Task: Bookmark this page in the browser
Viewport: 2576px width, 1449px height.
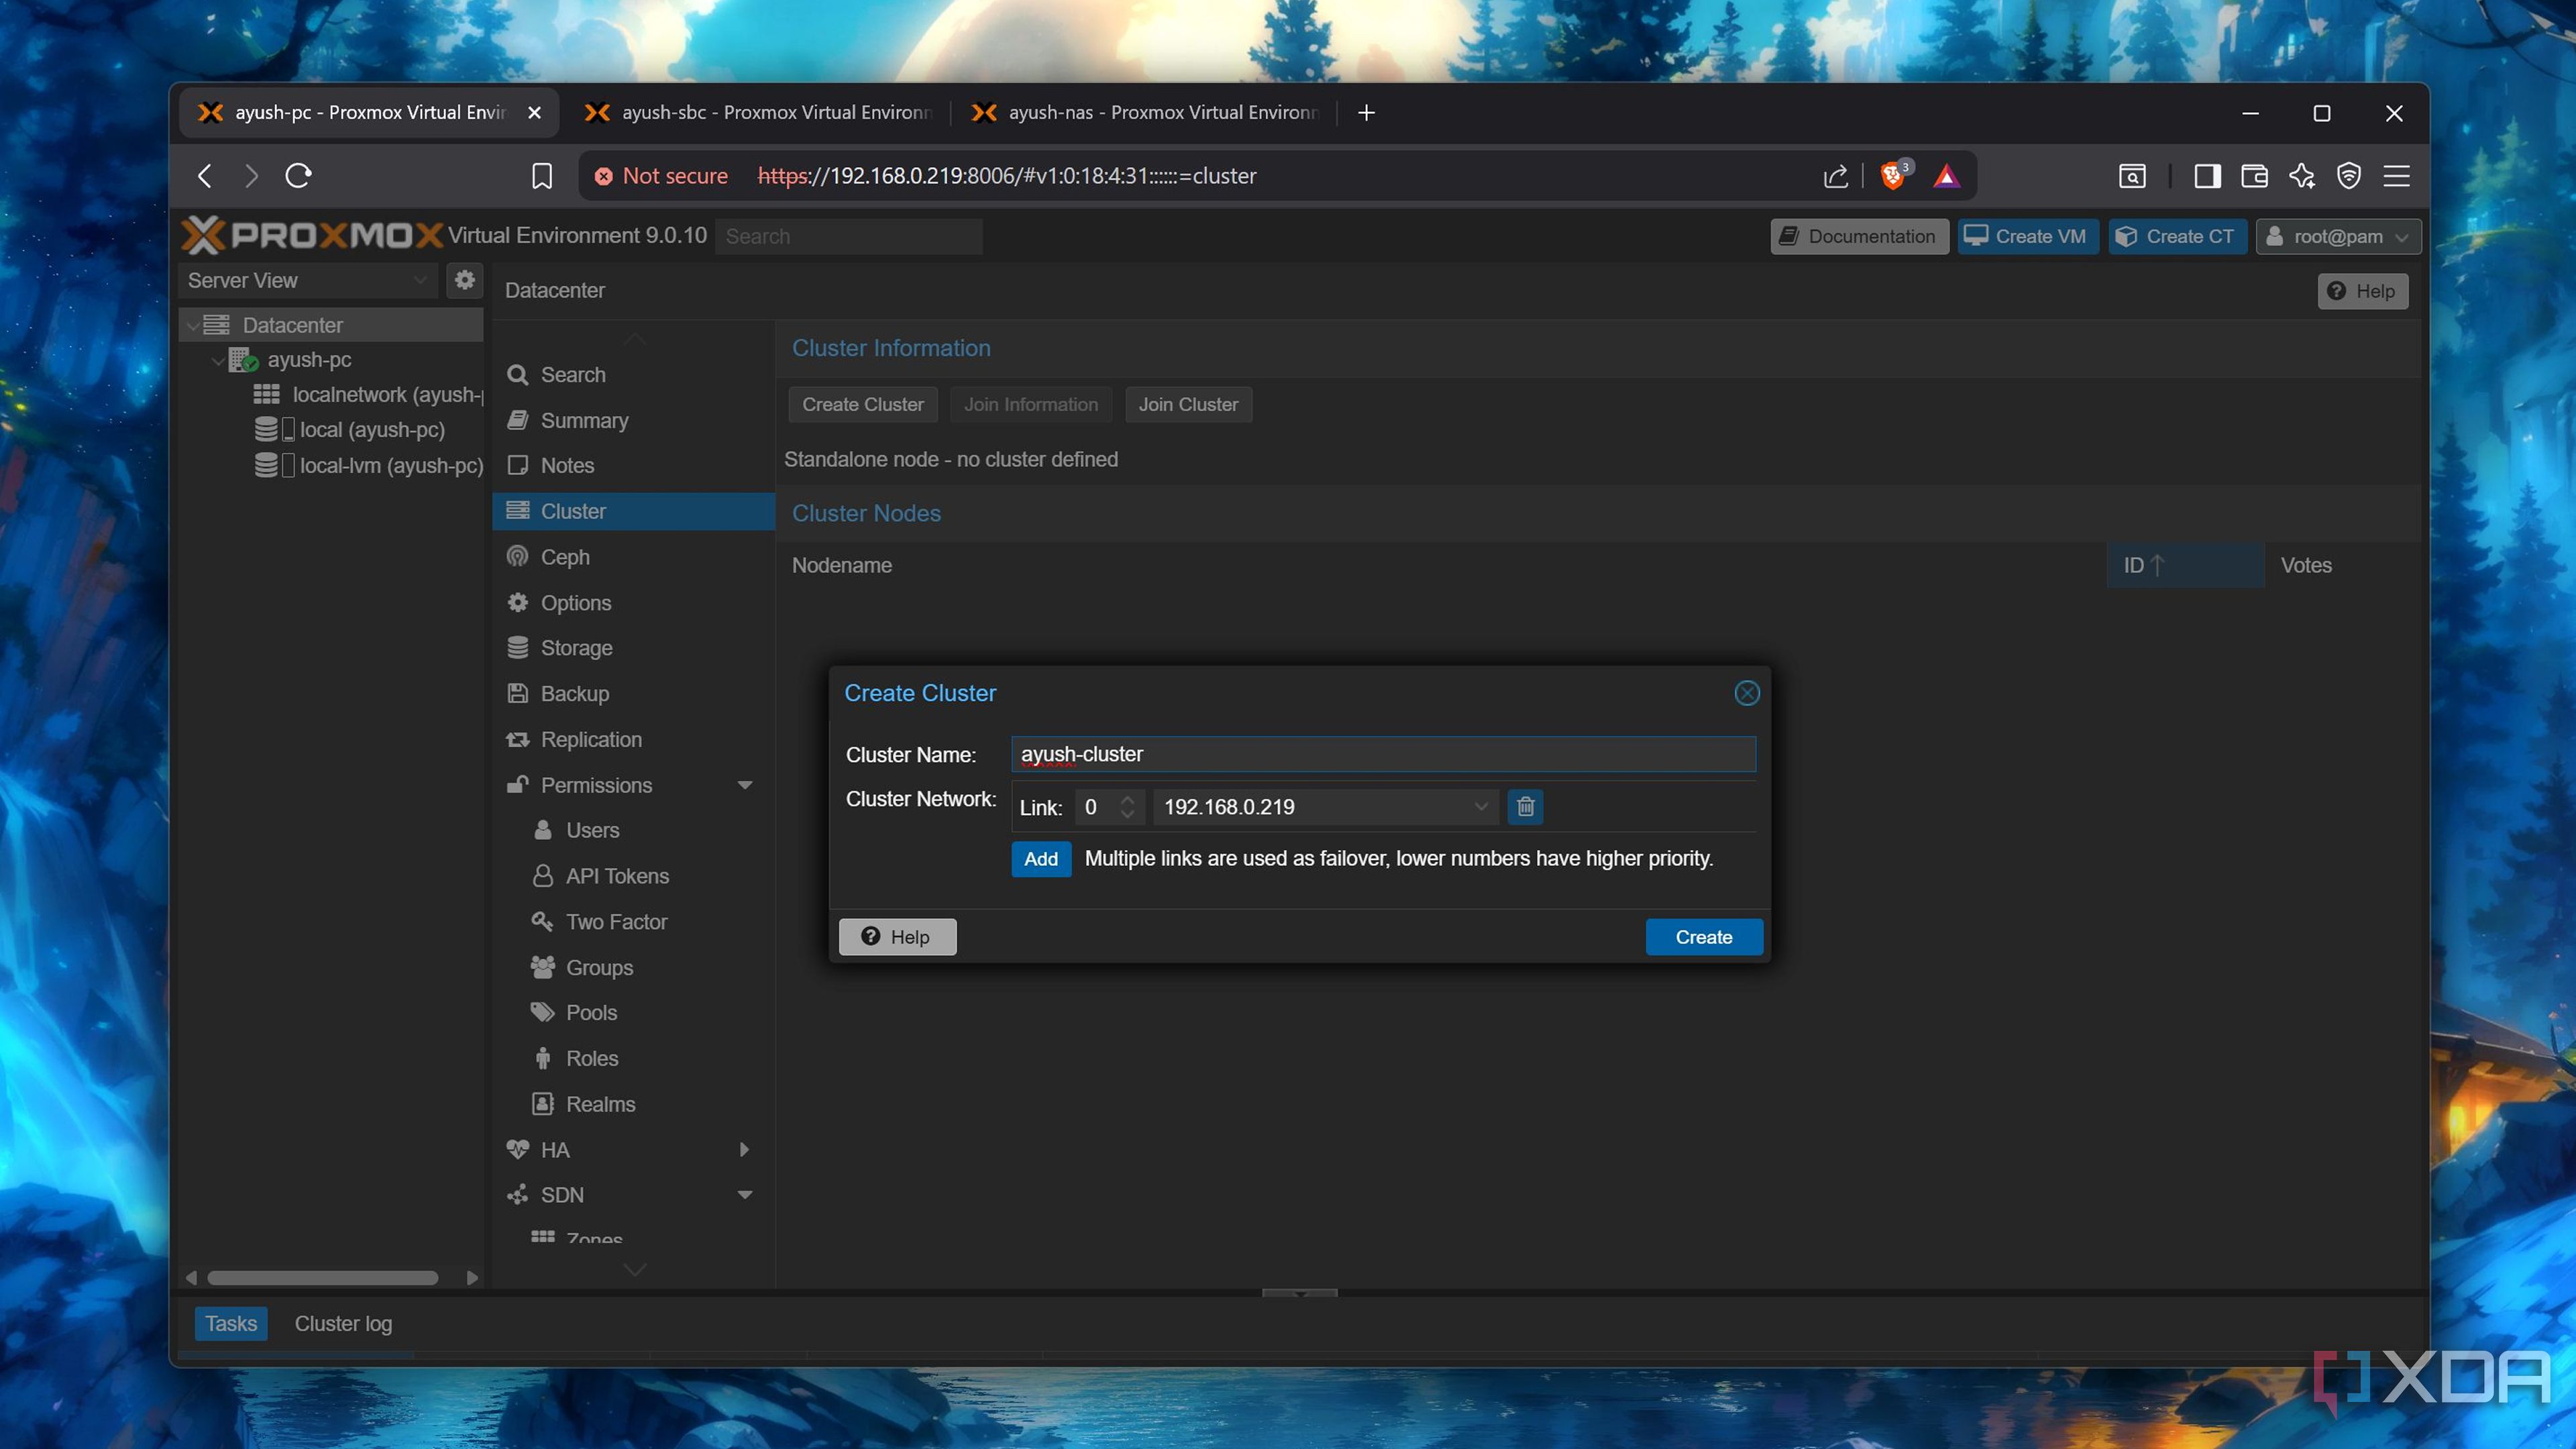Action: click(541, 176)
